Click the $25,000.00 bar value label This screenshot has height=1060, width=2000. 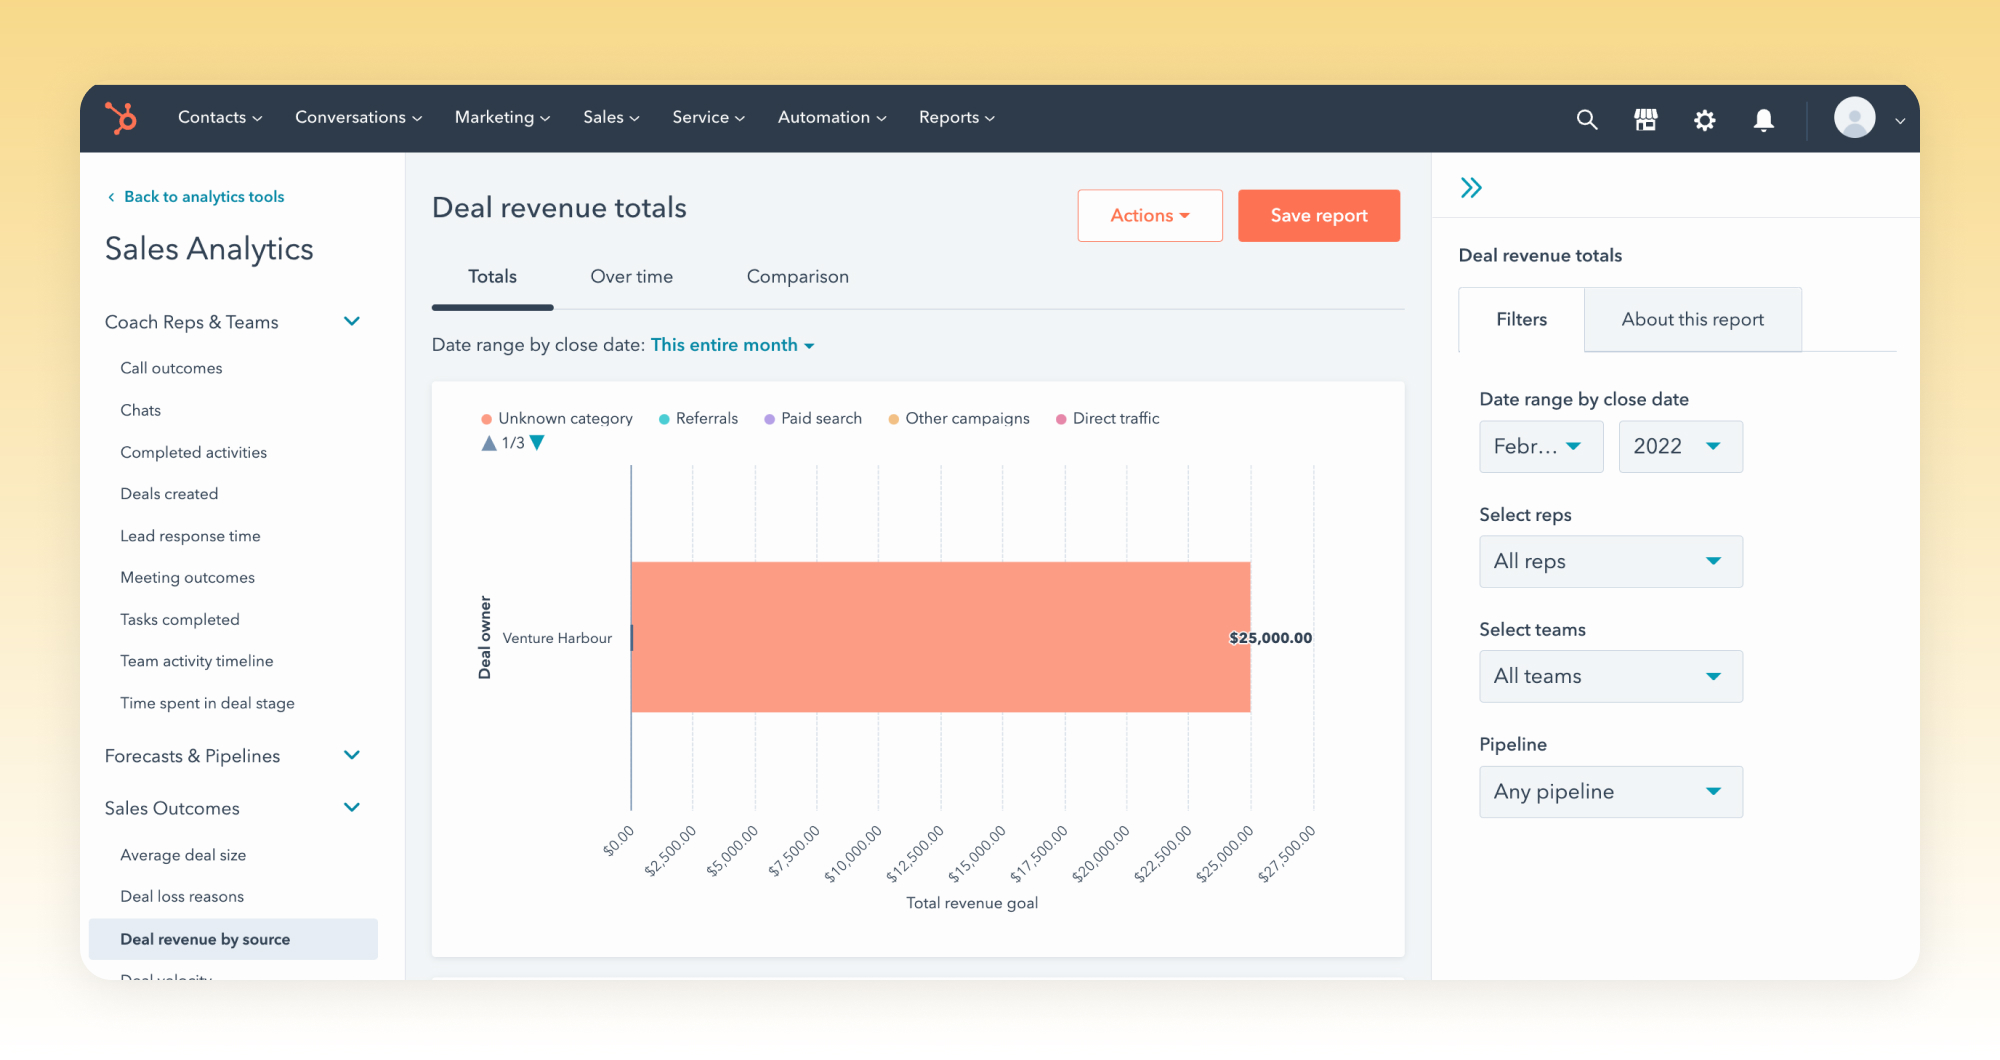coord(1270,638)
